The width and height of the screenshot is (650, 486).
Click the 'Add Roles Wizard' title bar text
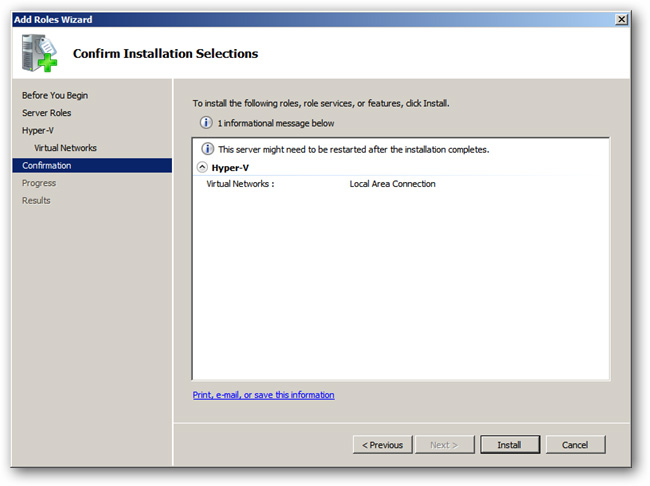pos(53,19)
